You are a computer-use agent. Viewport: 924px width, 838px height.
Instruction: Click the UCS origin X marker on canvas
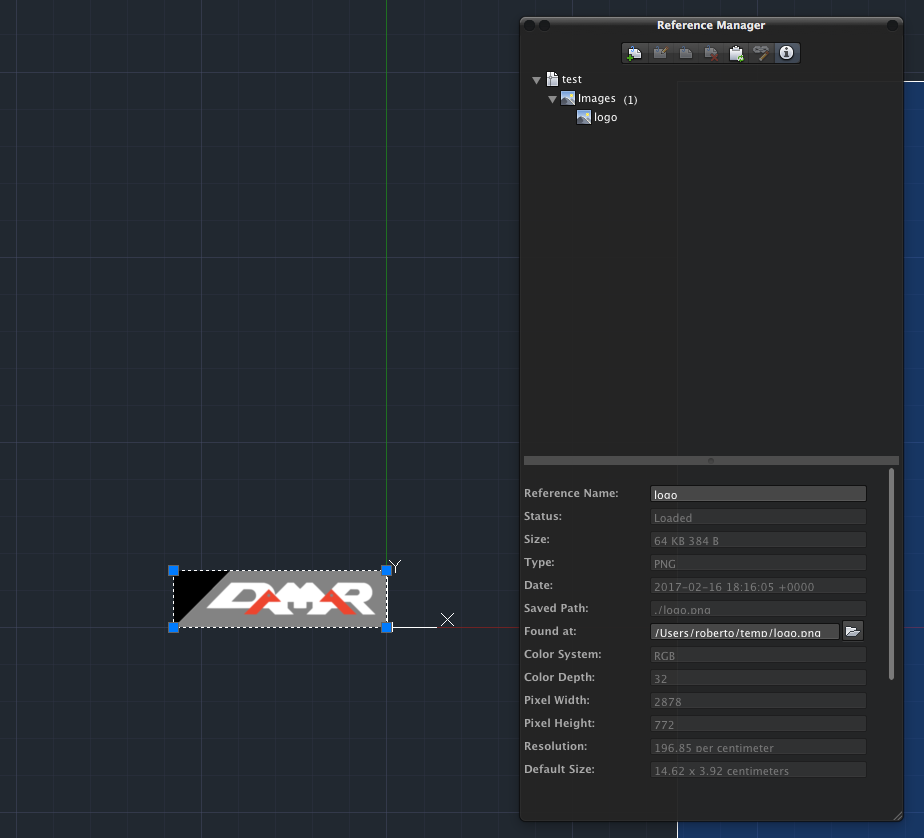pyautogui.click(x=447, y=619)
